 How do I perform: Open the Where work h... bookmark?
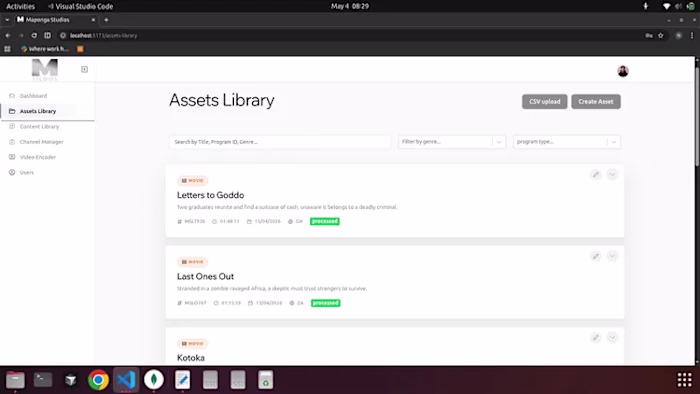[x=45, y=49]
